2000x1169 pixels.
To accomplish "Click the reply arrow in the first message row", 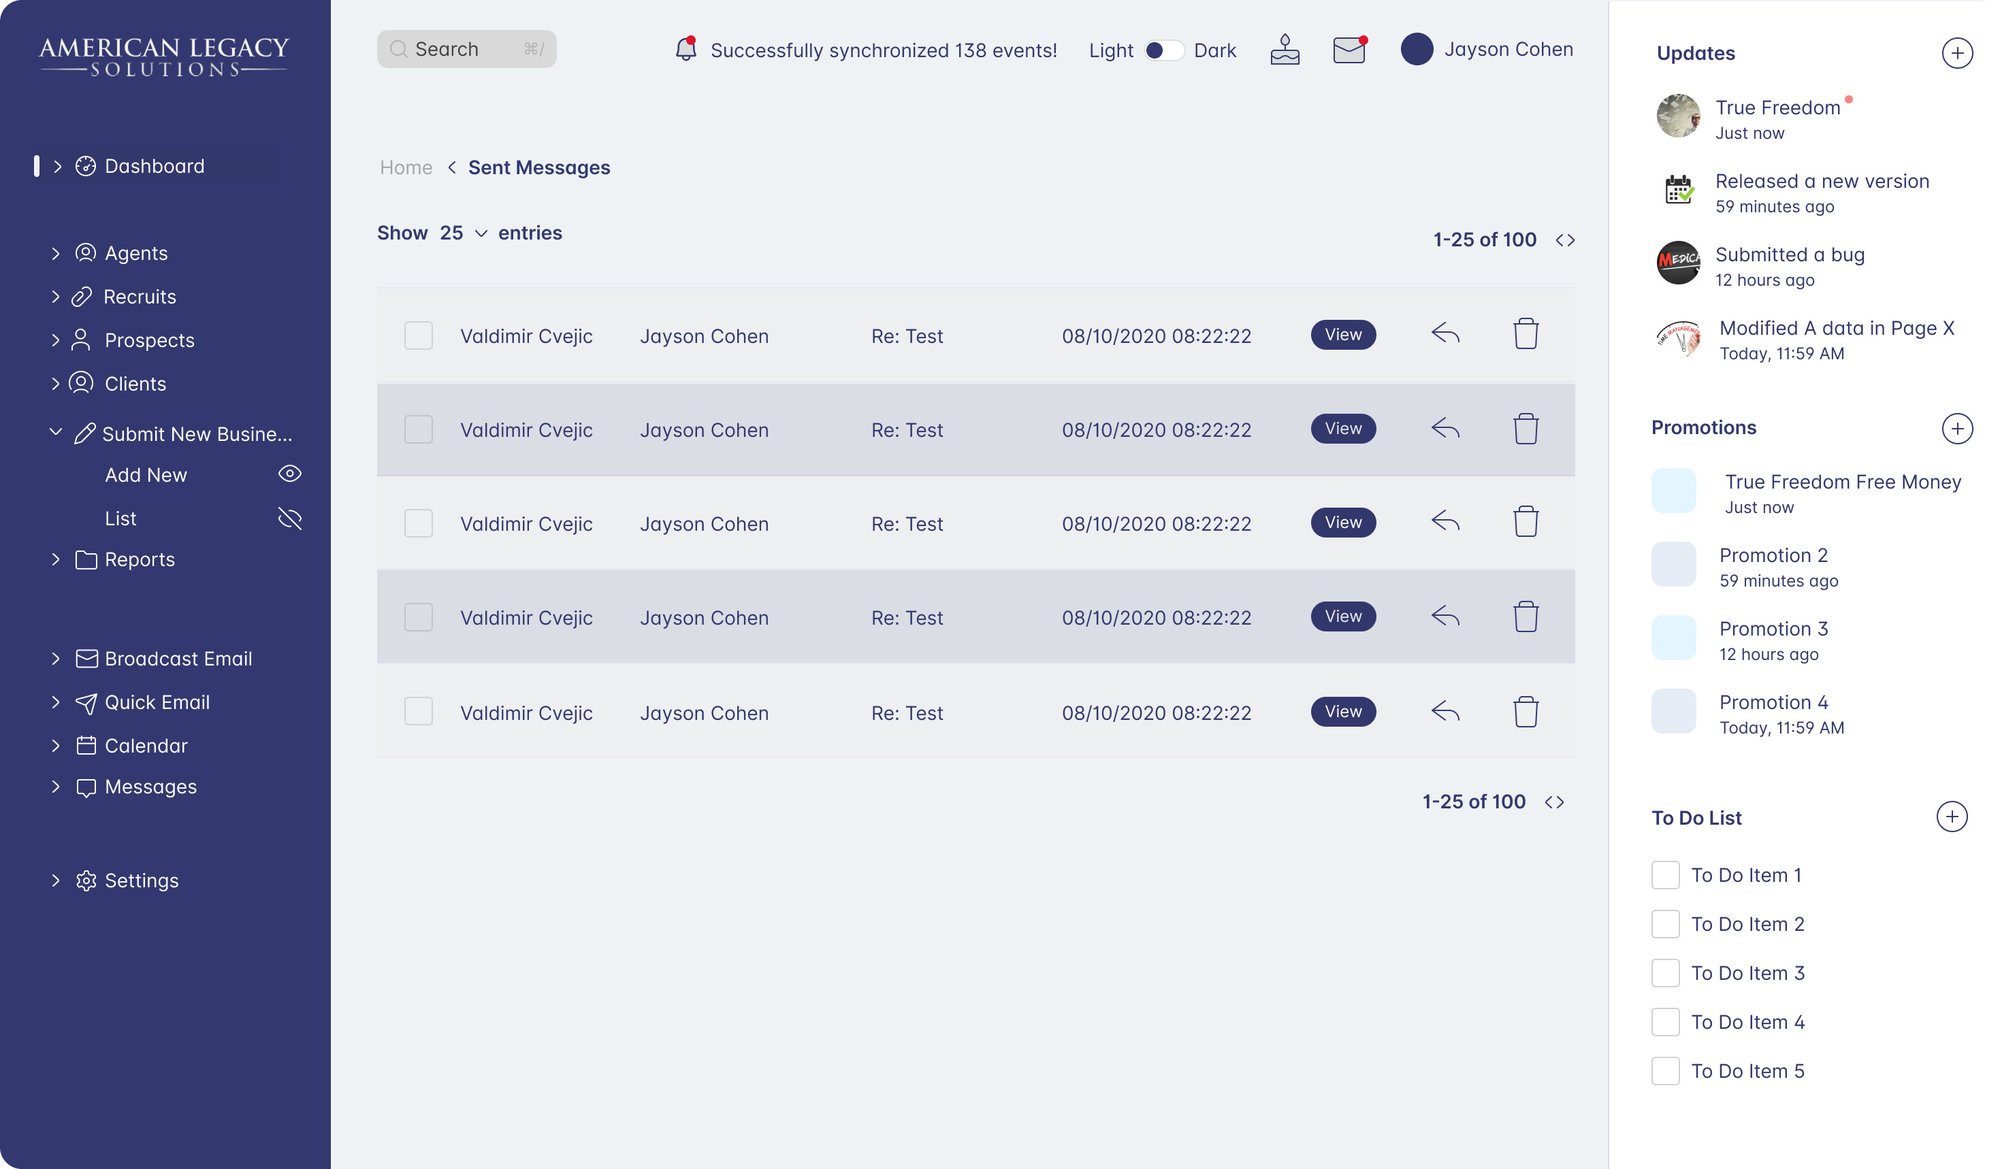I will [1445, 334].
